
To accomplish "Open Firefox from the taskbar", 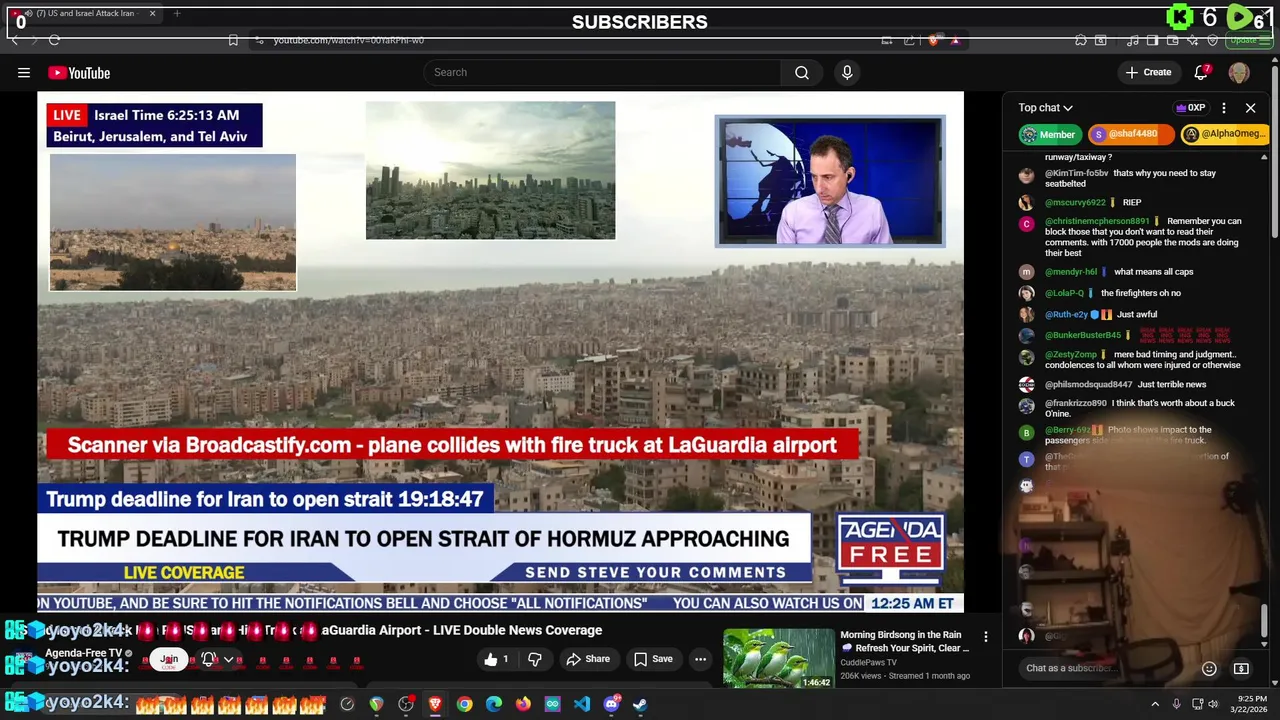I will 523,704.
